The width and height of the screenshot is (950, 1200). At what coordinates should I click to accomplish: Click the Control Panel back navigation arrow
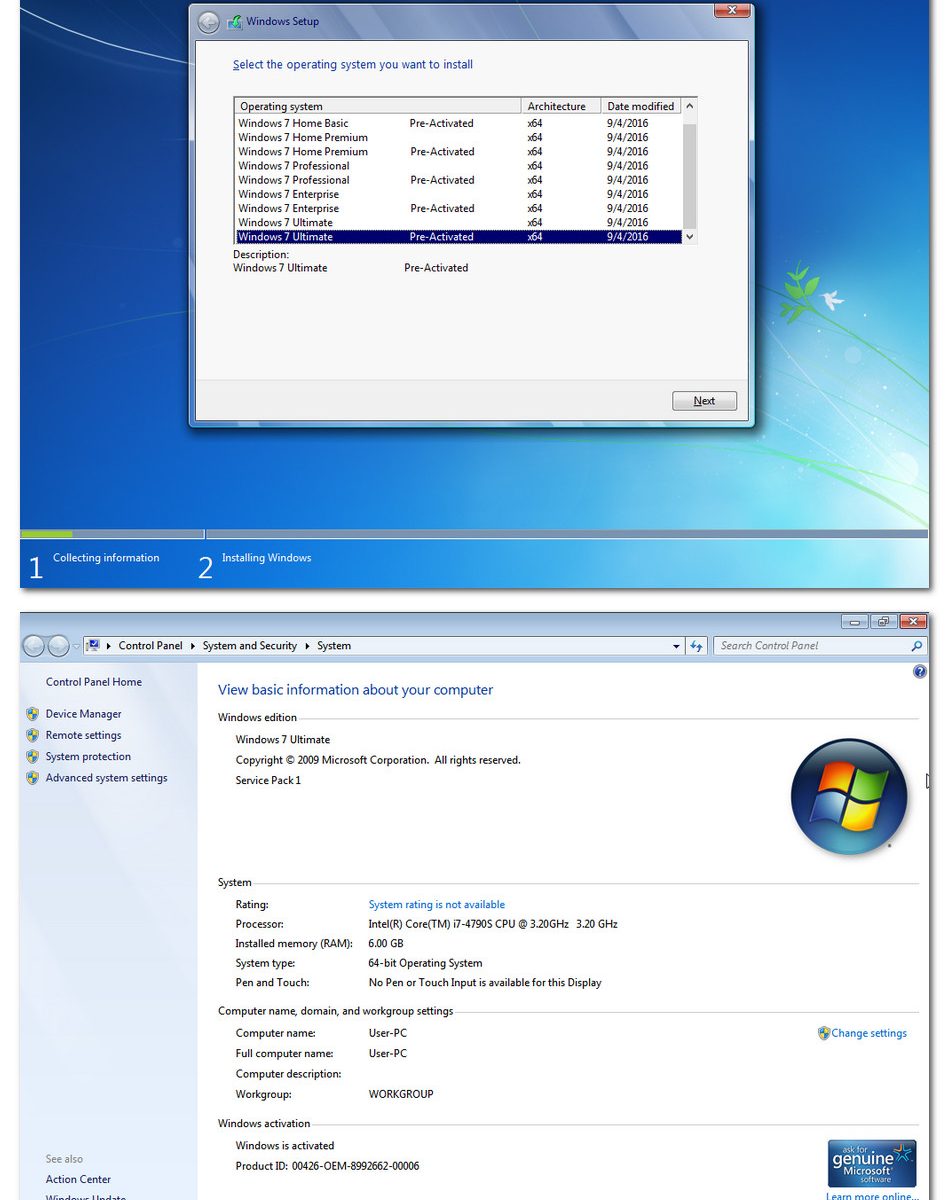click(x=34, y=646)
